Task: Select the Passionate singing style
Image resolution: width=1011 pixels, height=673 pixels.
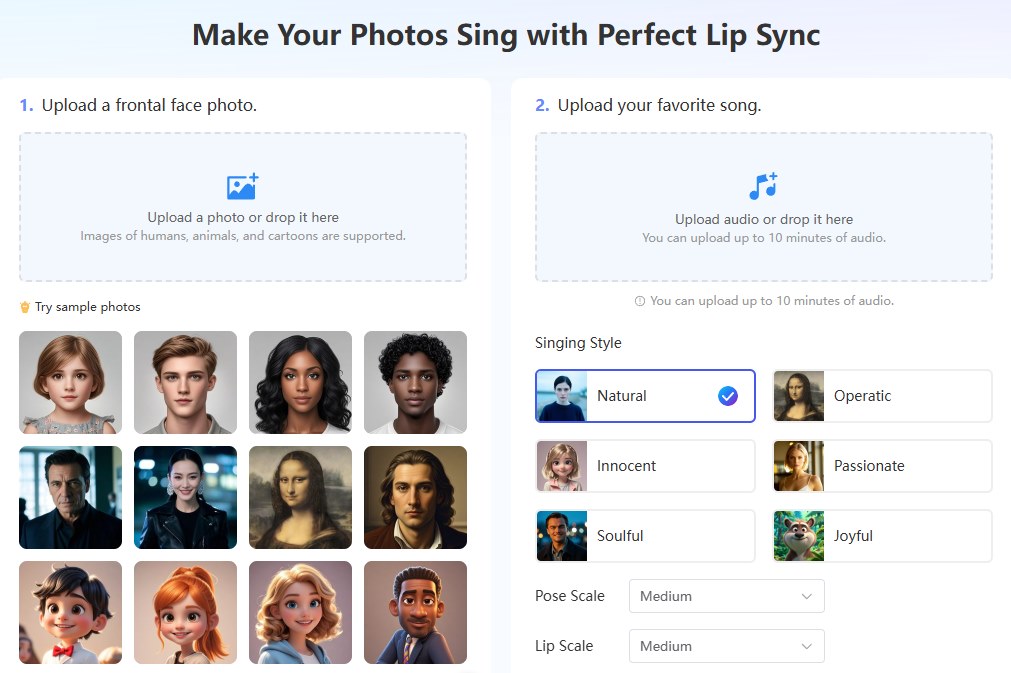Action: pos(882,466)
